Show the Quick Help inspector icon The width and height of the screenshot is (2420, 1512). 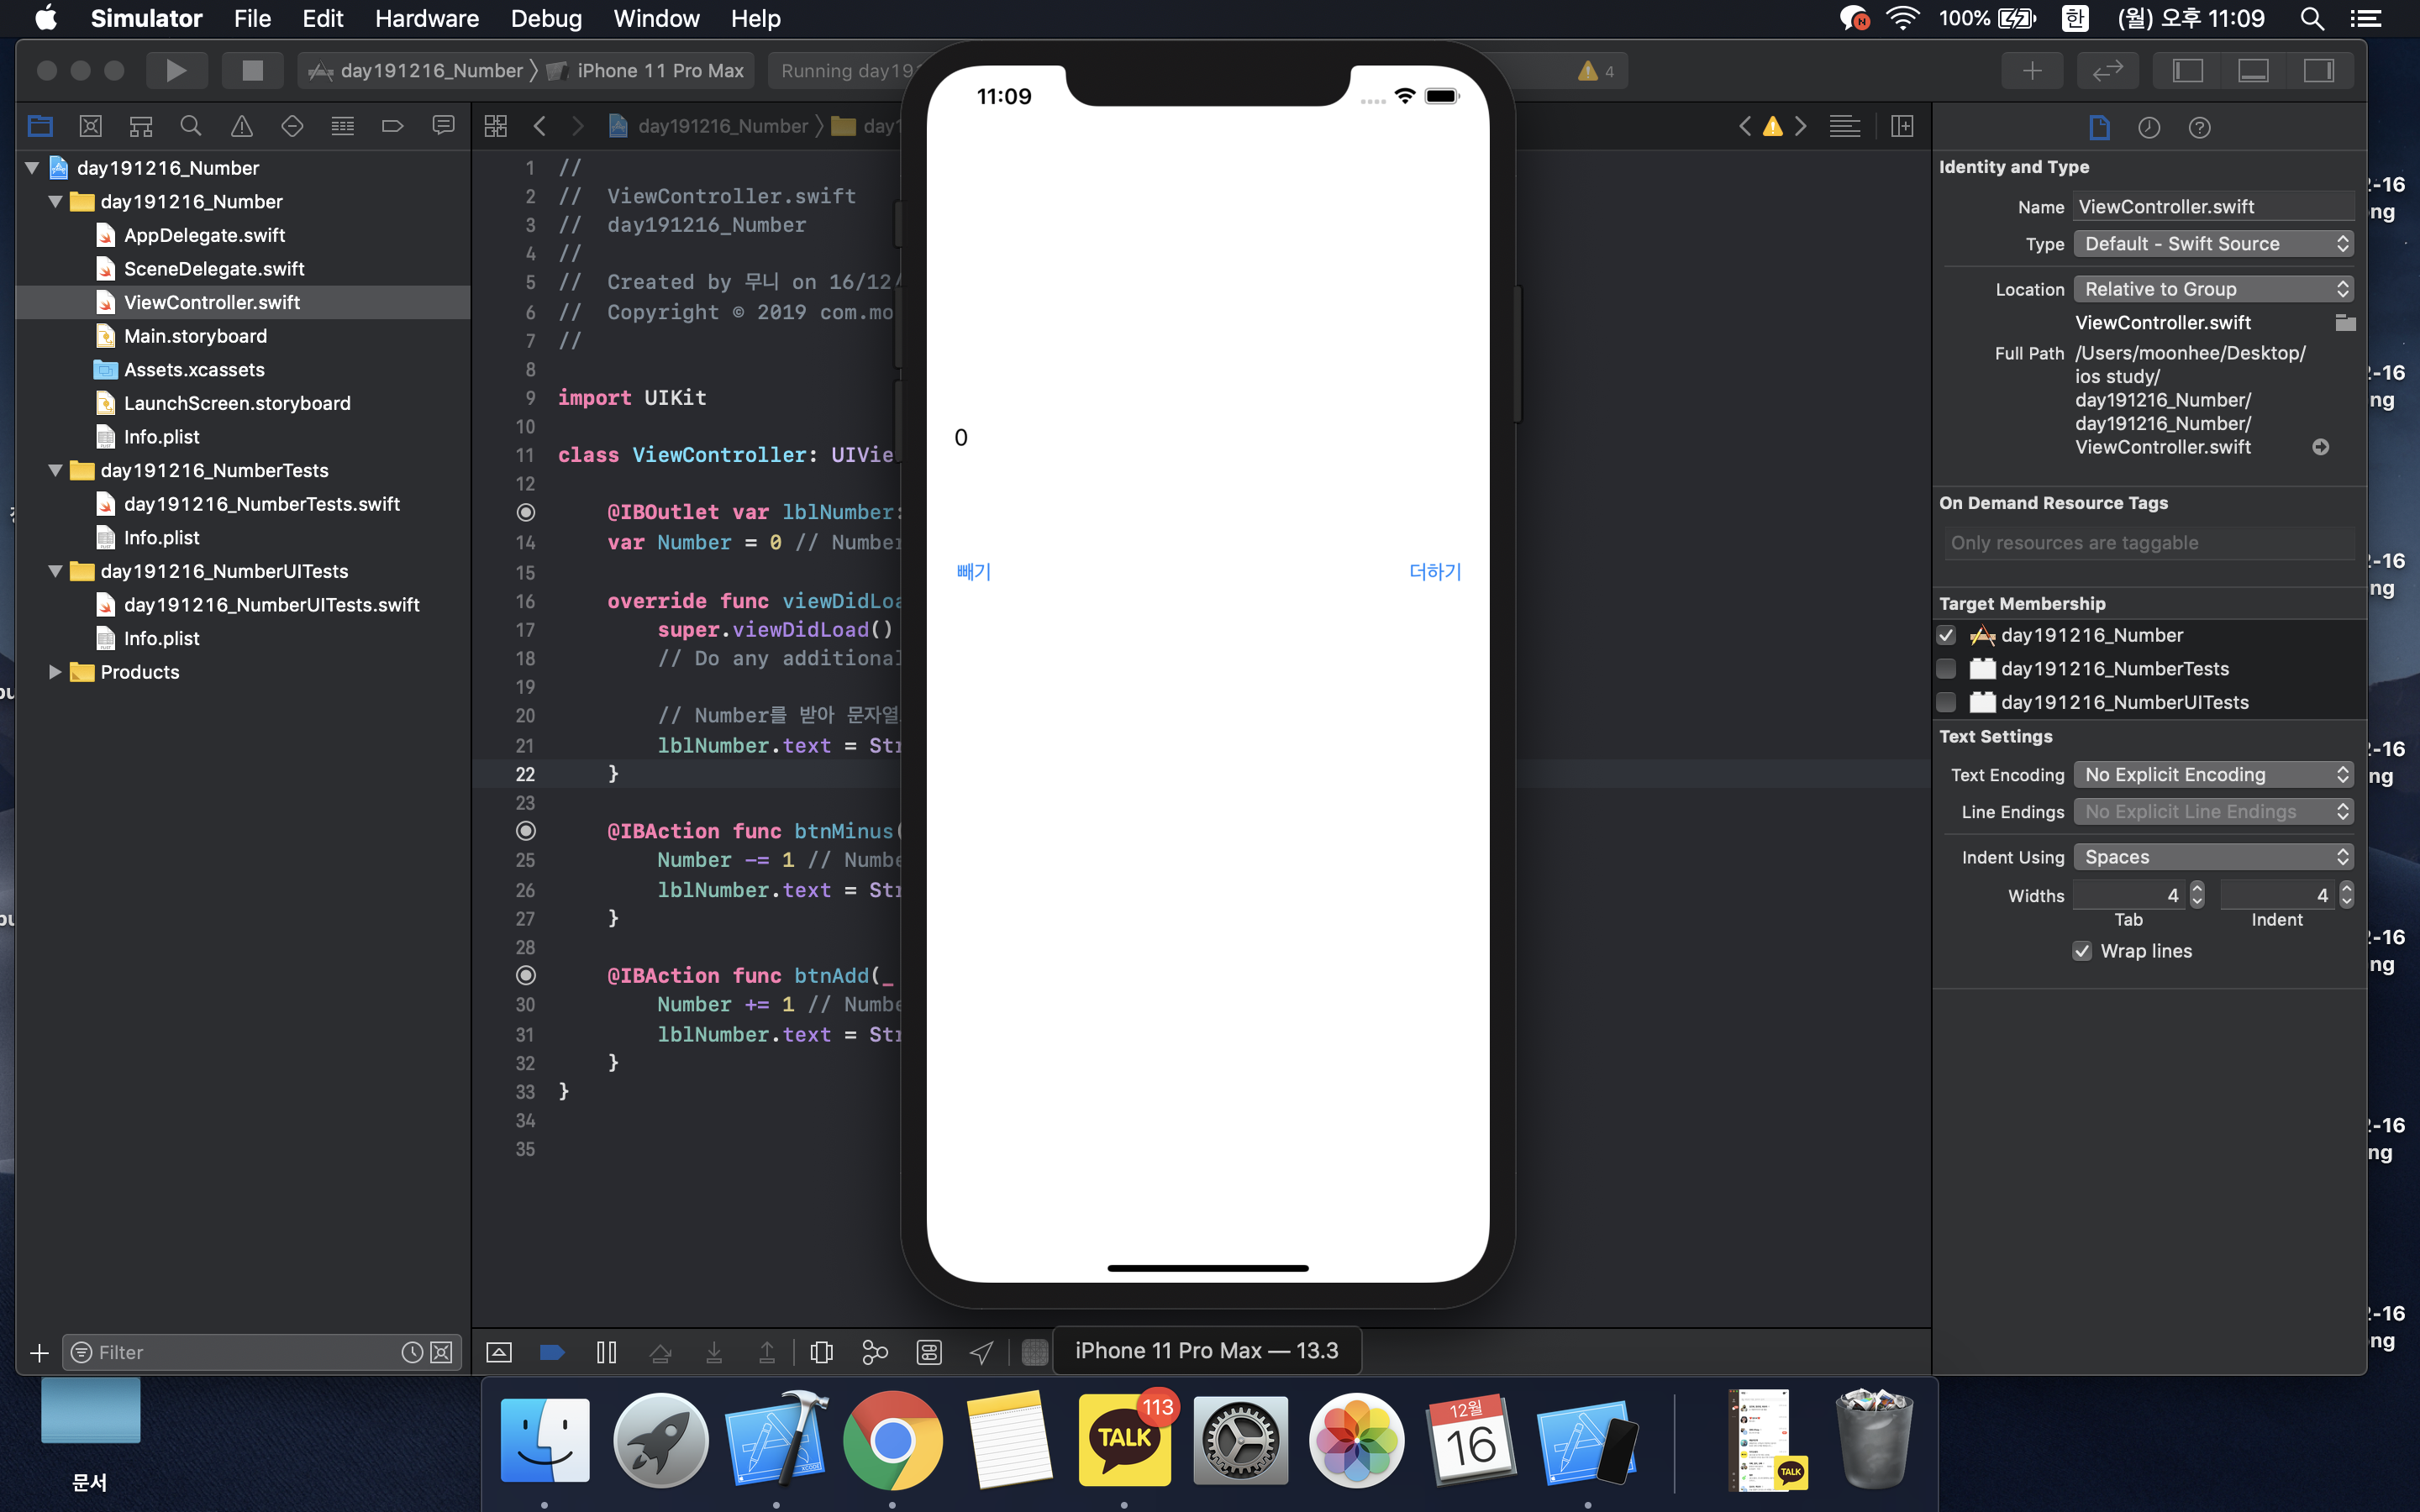2199,127
